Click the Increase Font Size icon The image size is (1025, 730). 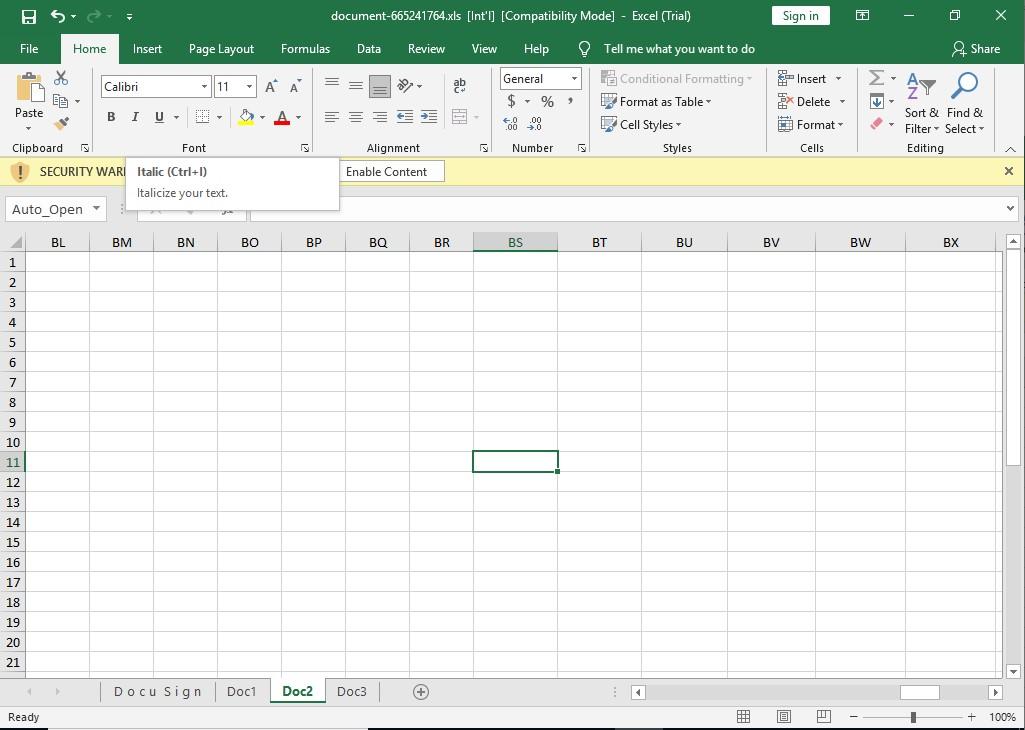(271, 87)
